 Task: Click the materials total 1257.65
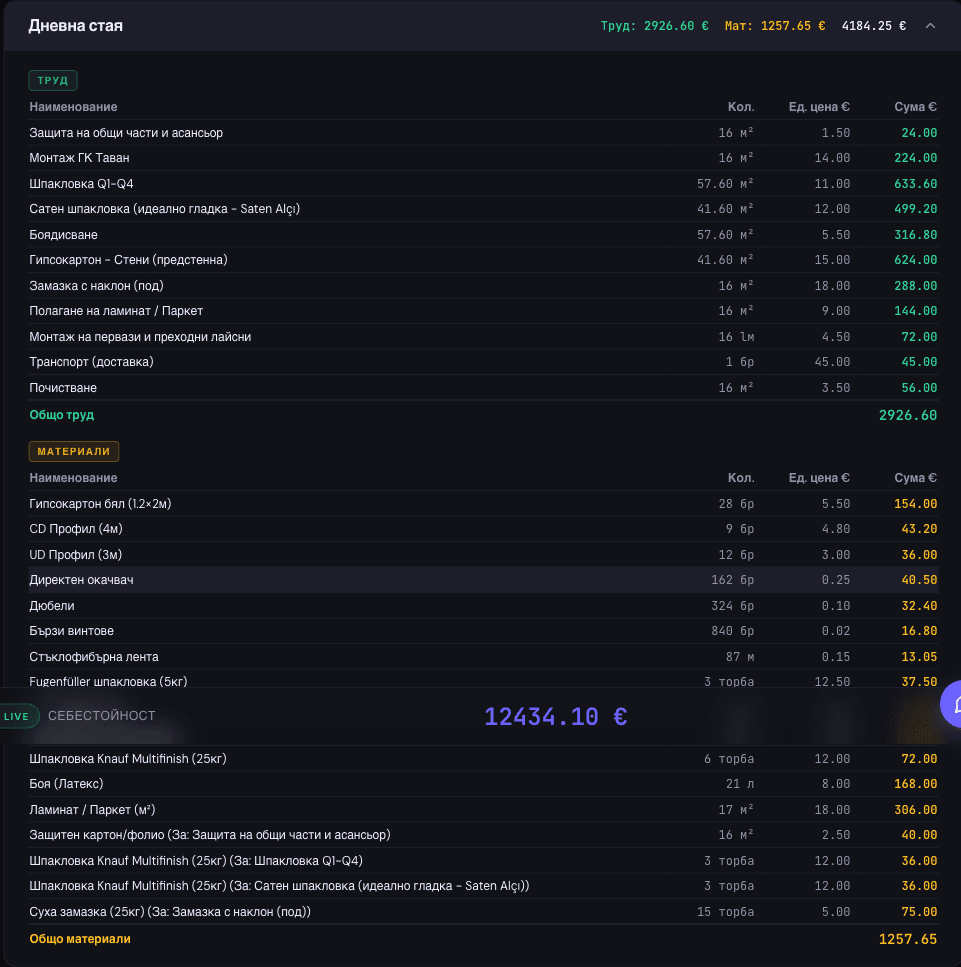[908, 939]
